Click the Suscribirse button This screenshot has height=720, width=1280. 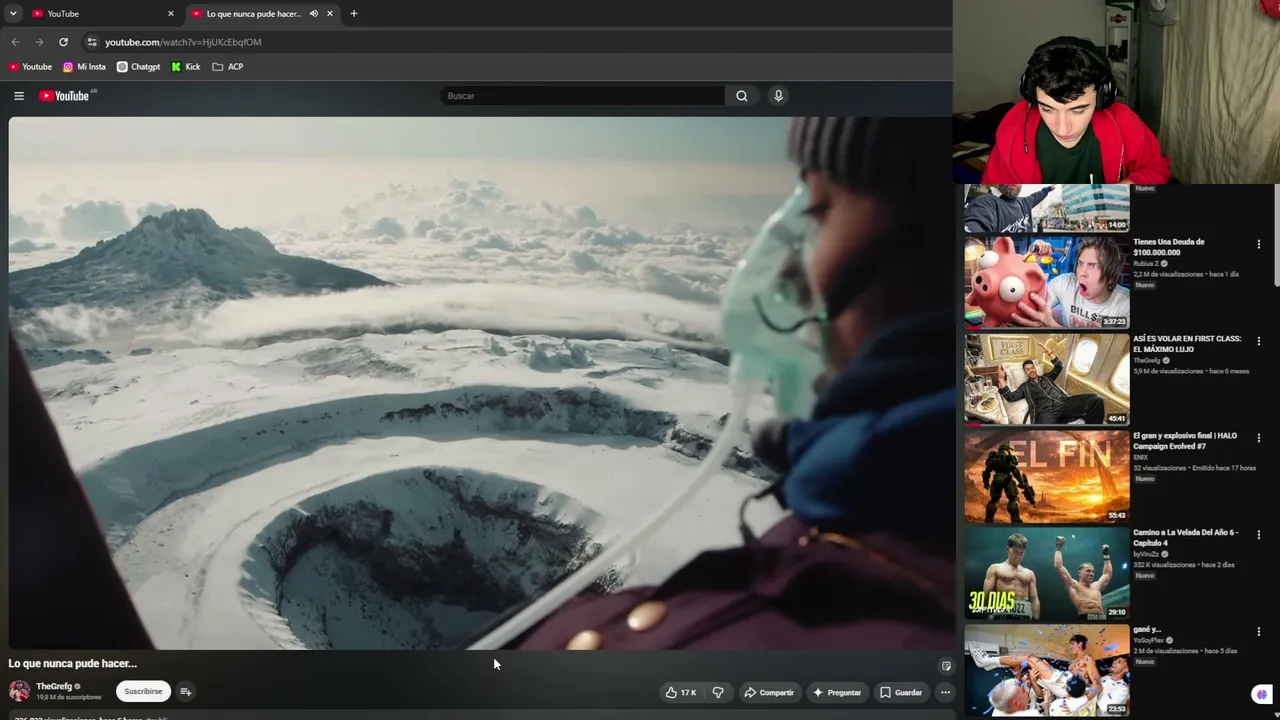143,691
